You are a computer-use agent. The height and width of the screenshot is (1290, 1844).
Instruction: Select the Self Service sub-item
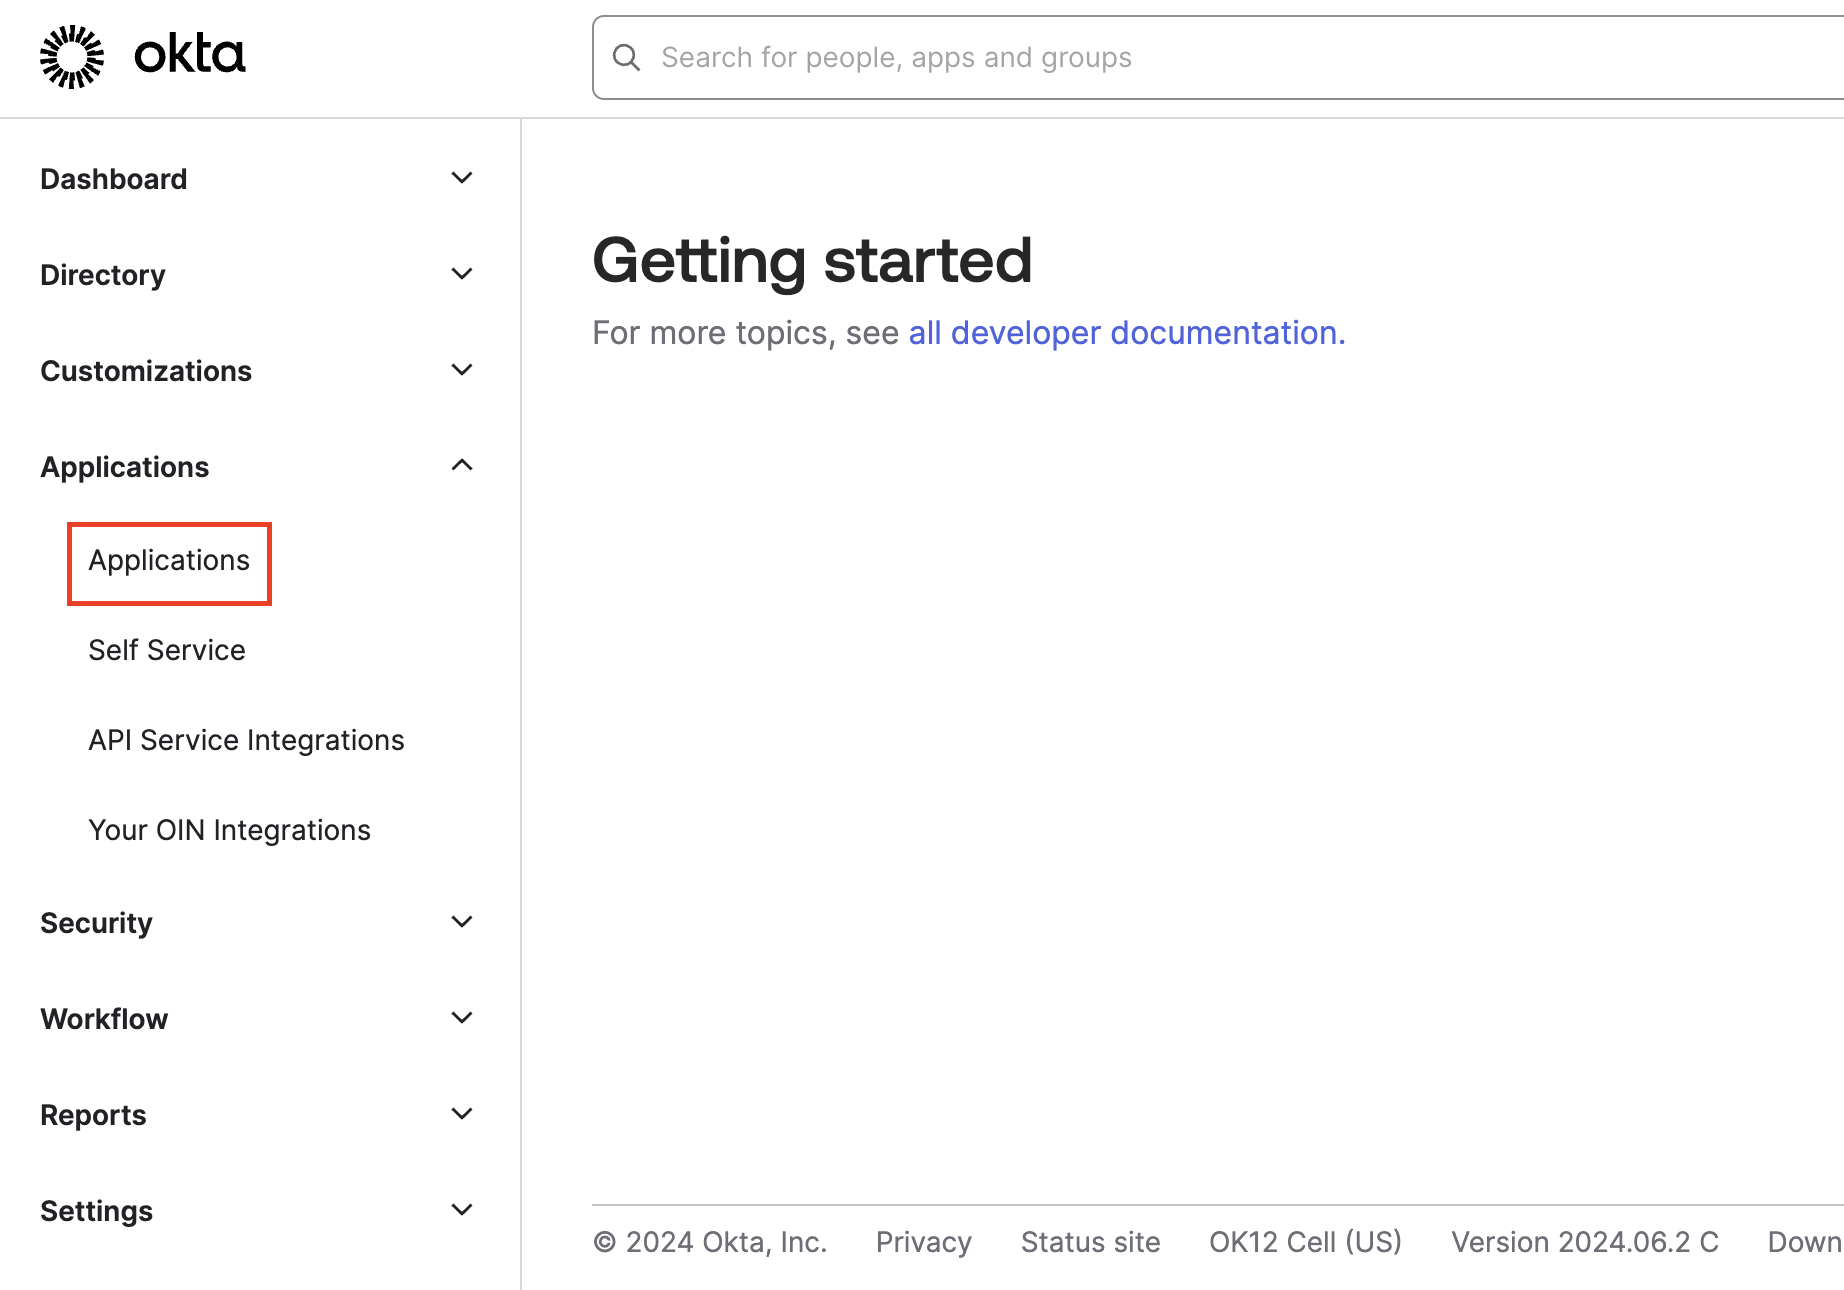[167, 650]
